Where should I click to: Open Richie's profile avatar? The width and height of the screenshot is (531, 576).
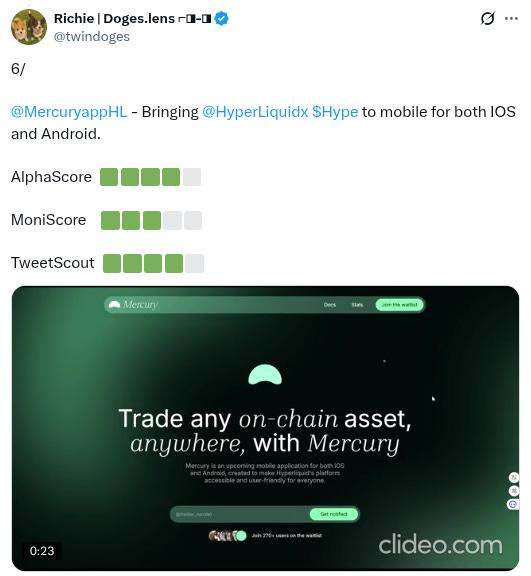coord(29,27)
